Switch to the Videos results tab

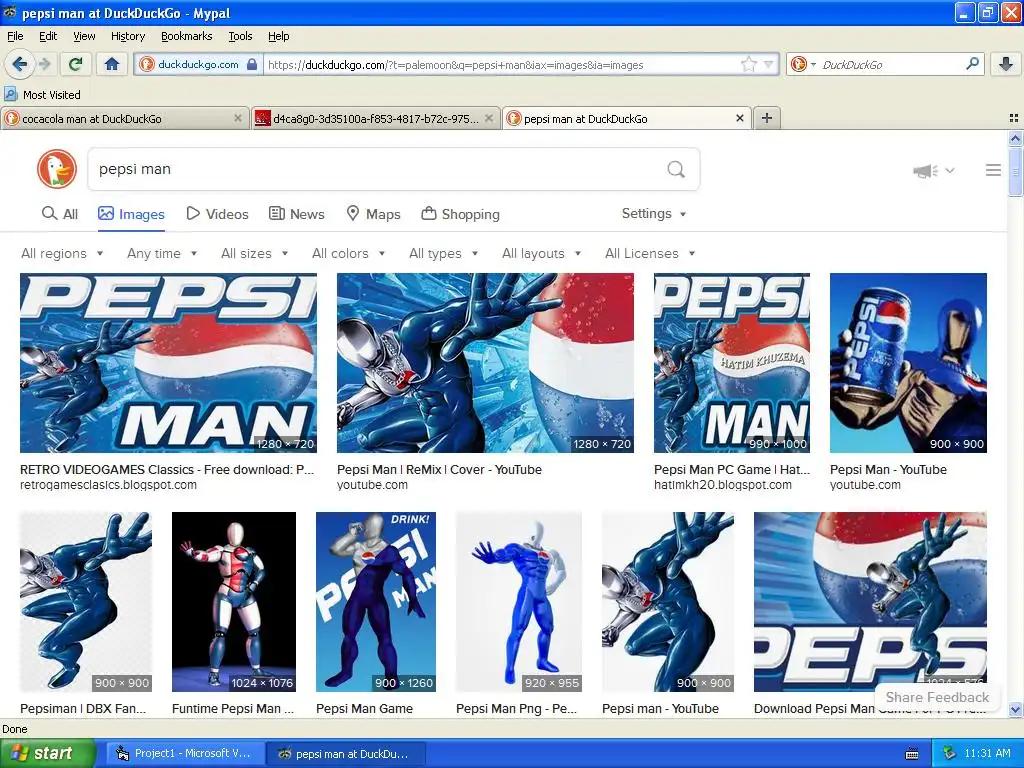point(217,214)
